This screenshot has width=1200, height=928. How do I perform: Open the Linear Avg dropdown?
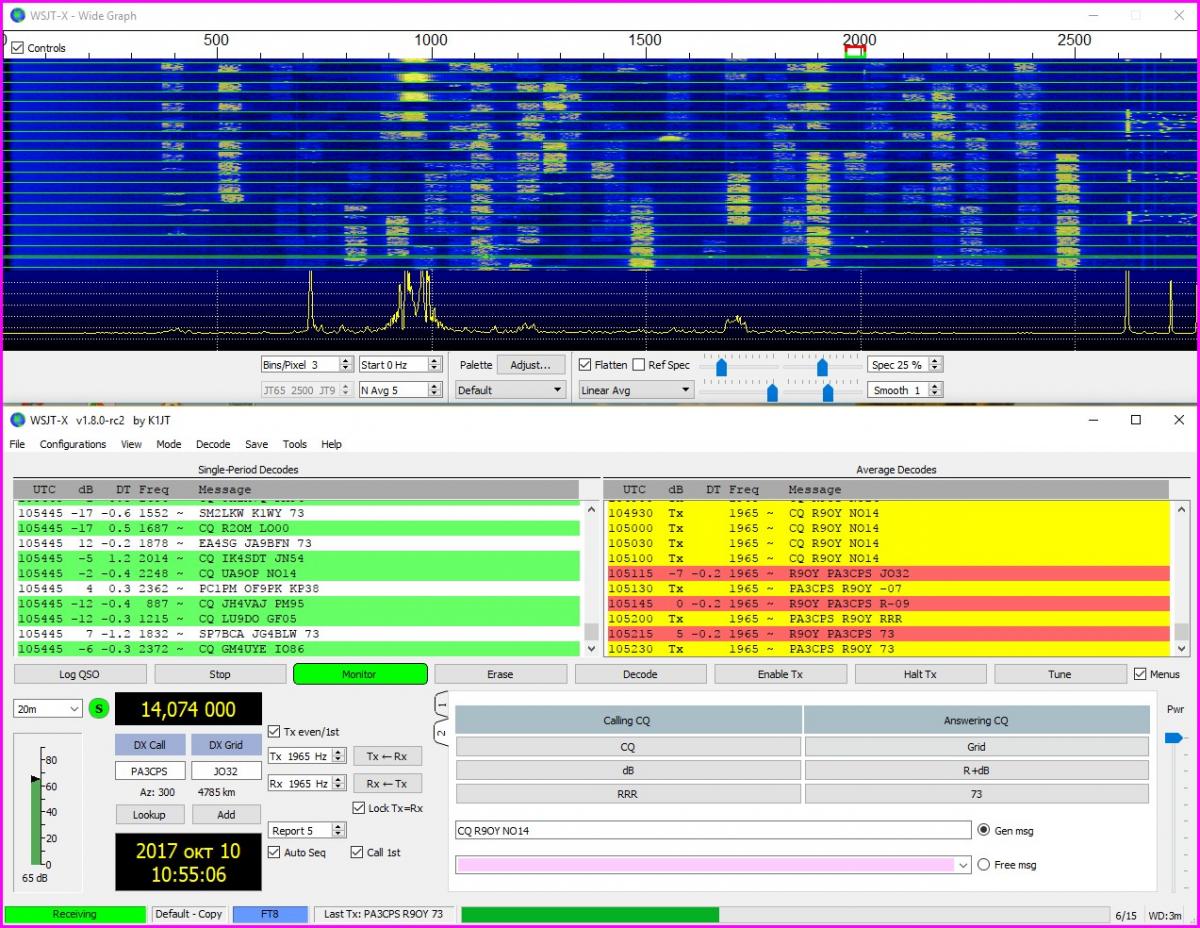pyautogui.click(x=636, y=390)
